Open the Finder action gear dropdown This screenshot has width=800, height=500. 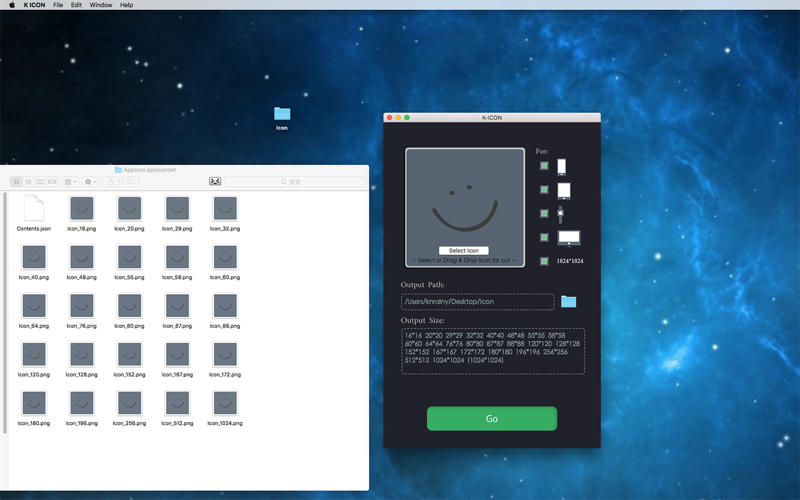(90, 182)
